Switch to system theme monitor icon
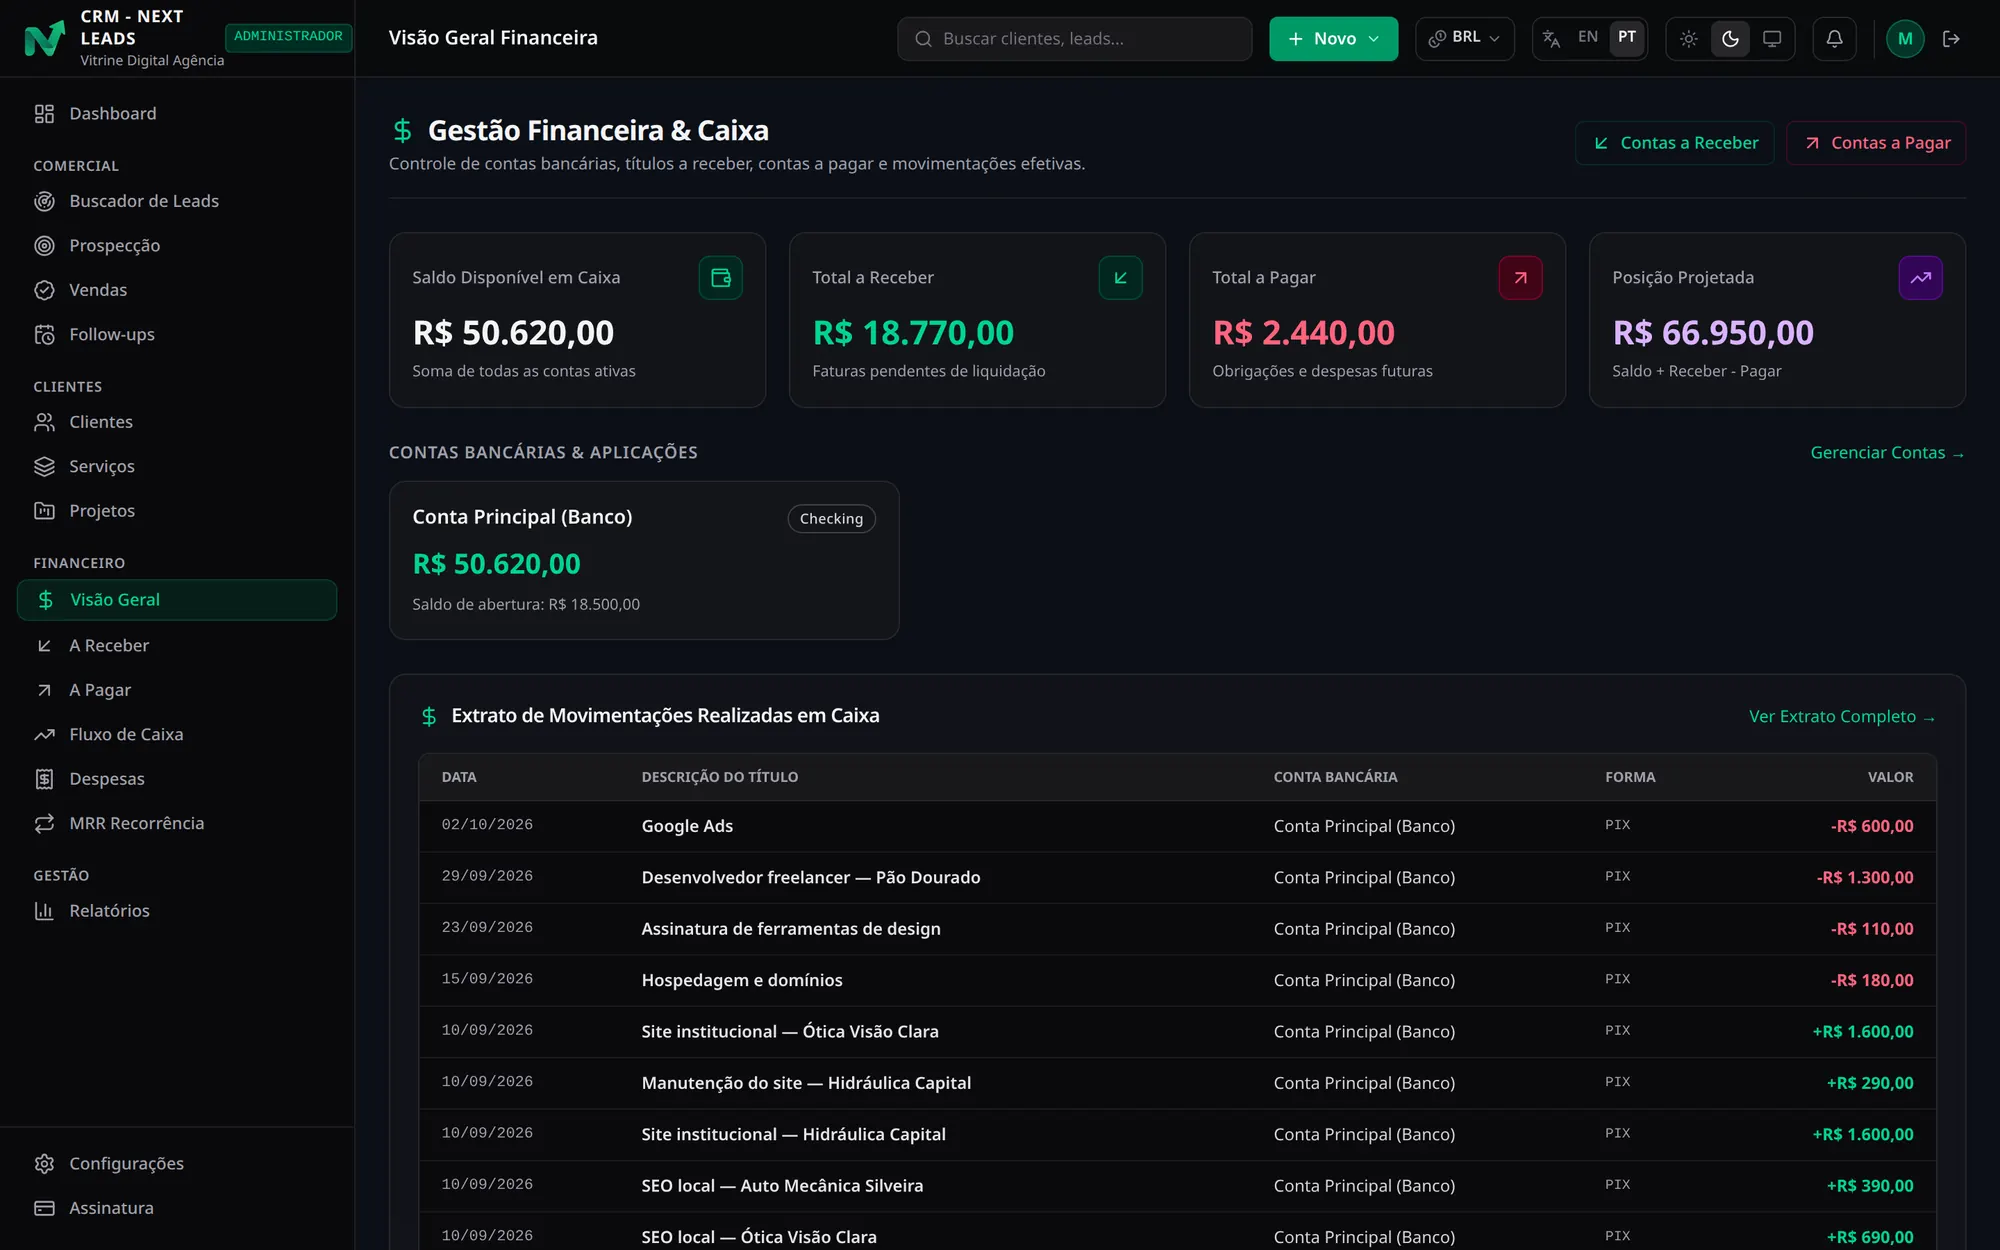 coord(1772,39)
